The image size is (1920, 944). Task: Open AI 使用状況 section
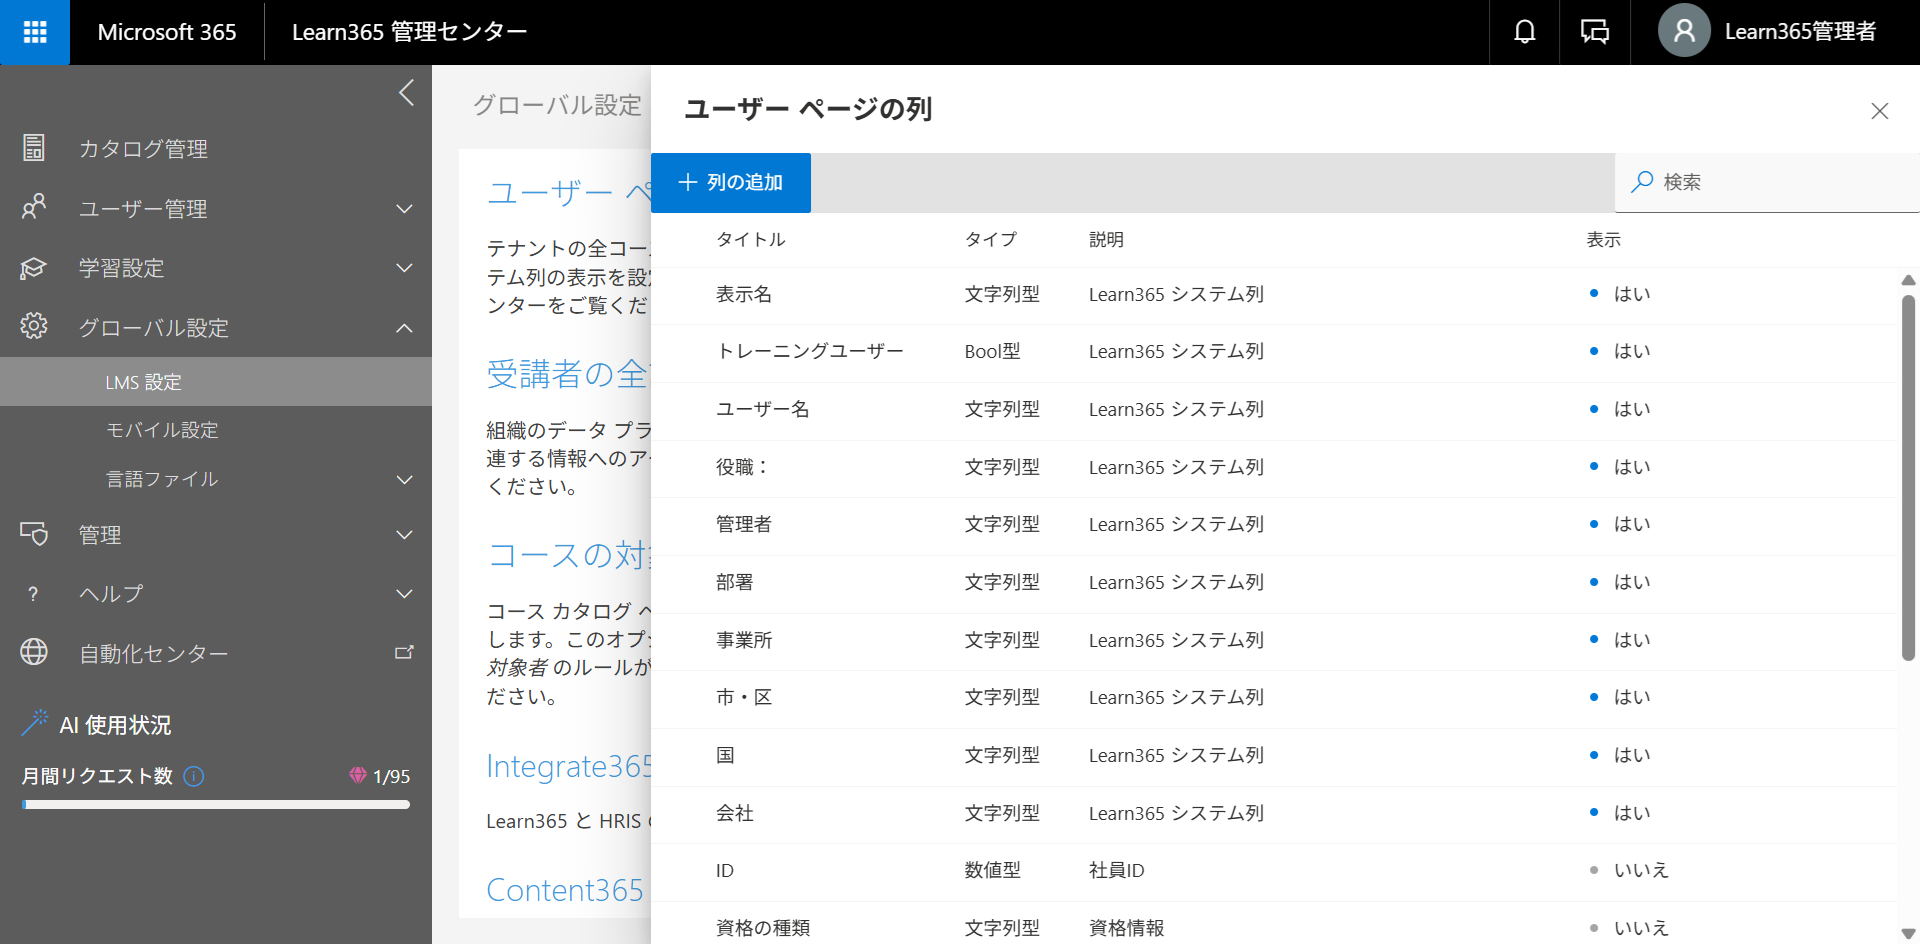(x=115, y=725)
